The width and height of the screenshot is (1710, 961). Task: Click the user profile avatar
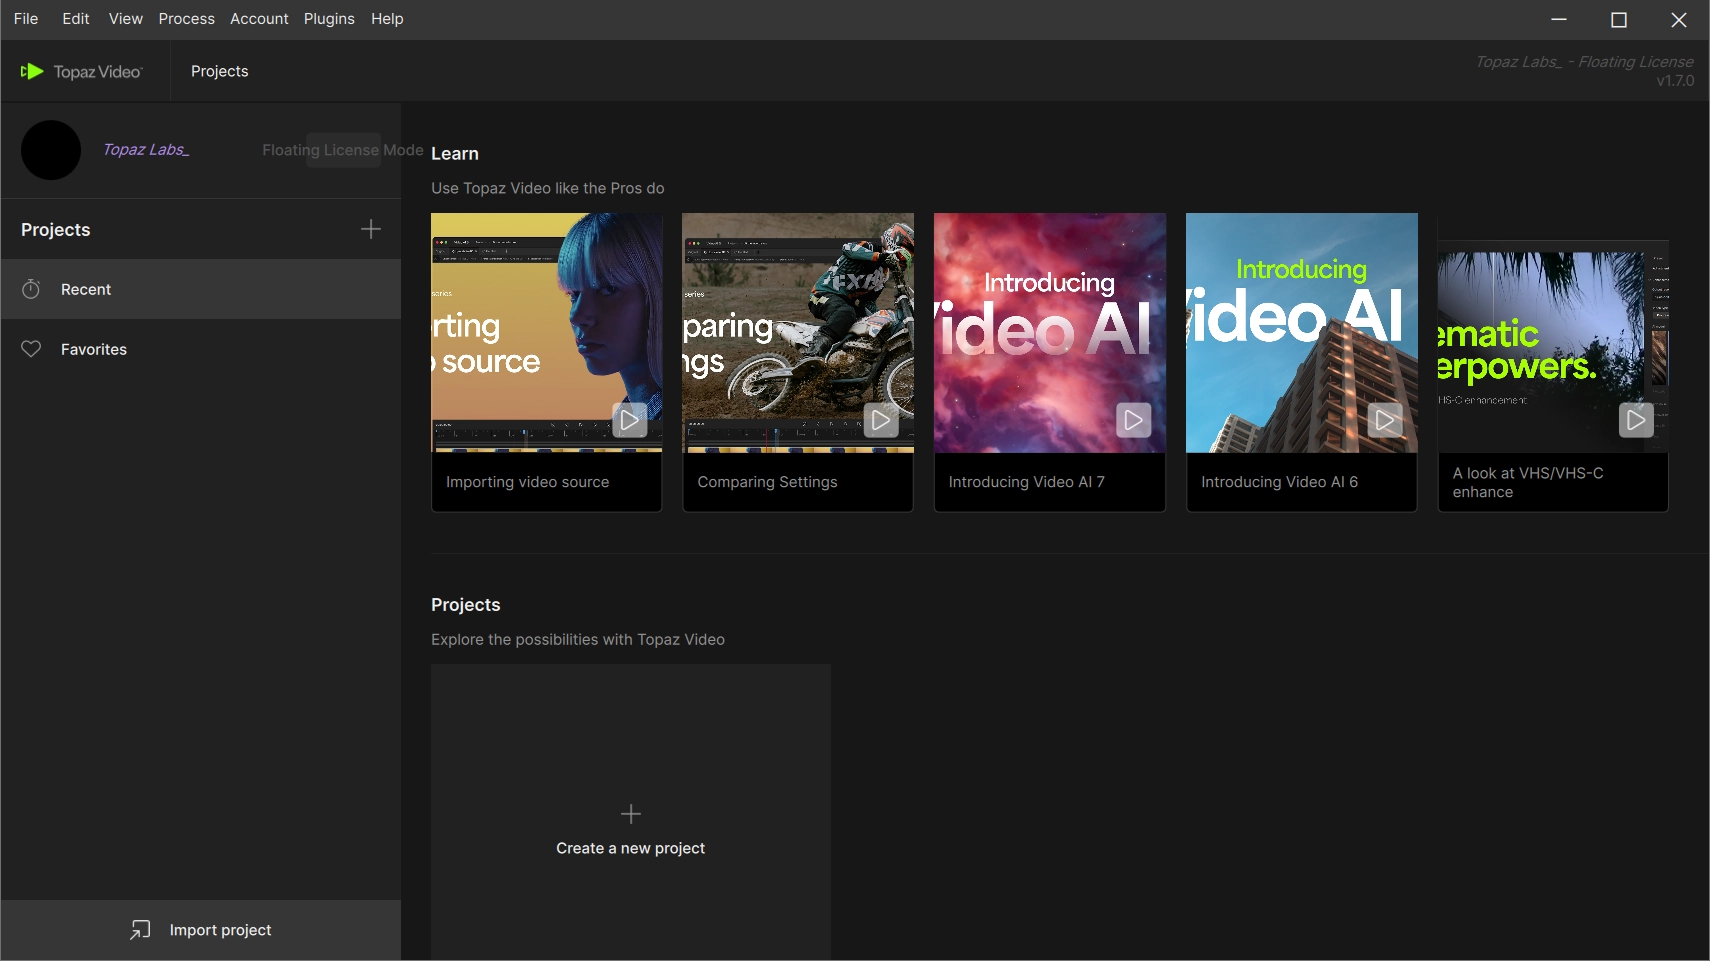(51, 150)
